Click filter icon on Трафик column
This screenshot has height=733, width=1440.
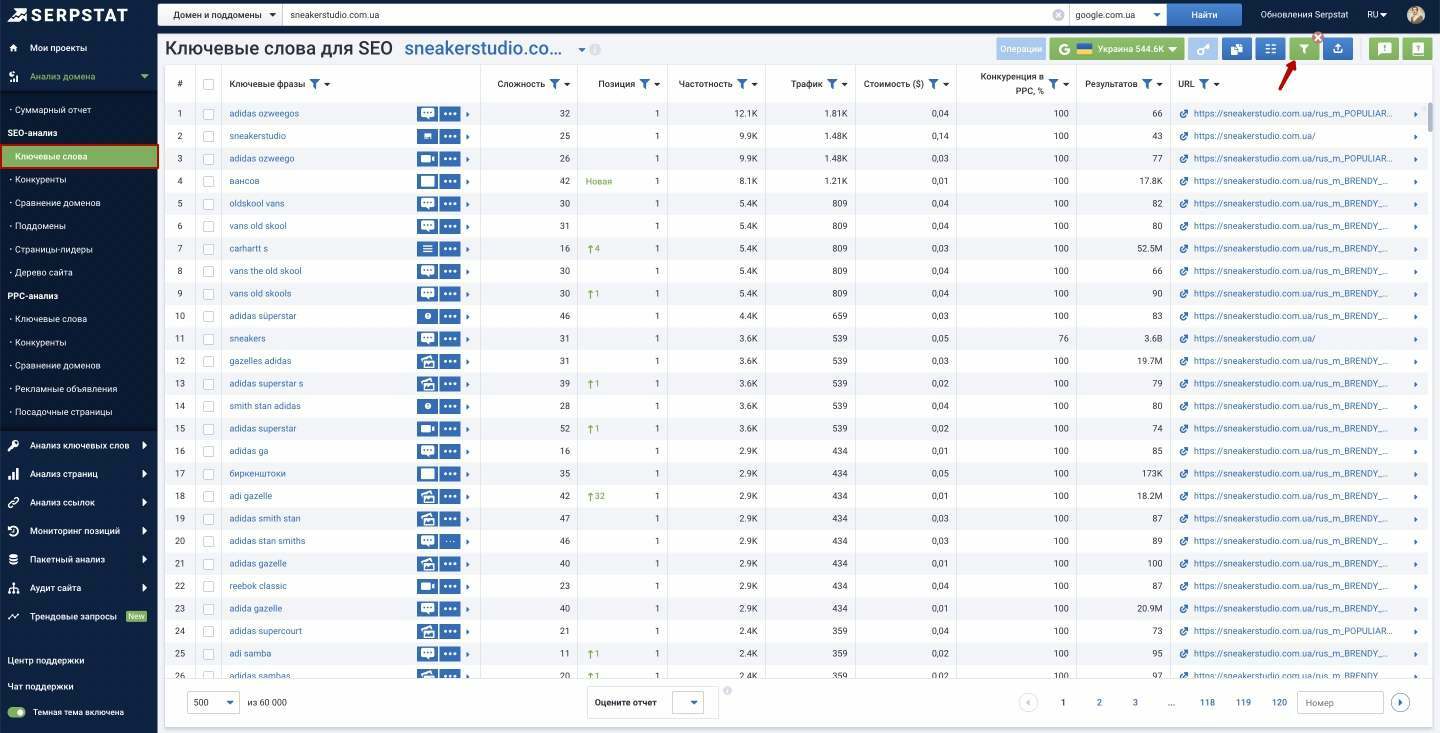(833, 84)
